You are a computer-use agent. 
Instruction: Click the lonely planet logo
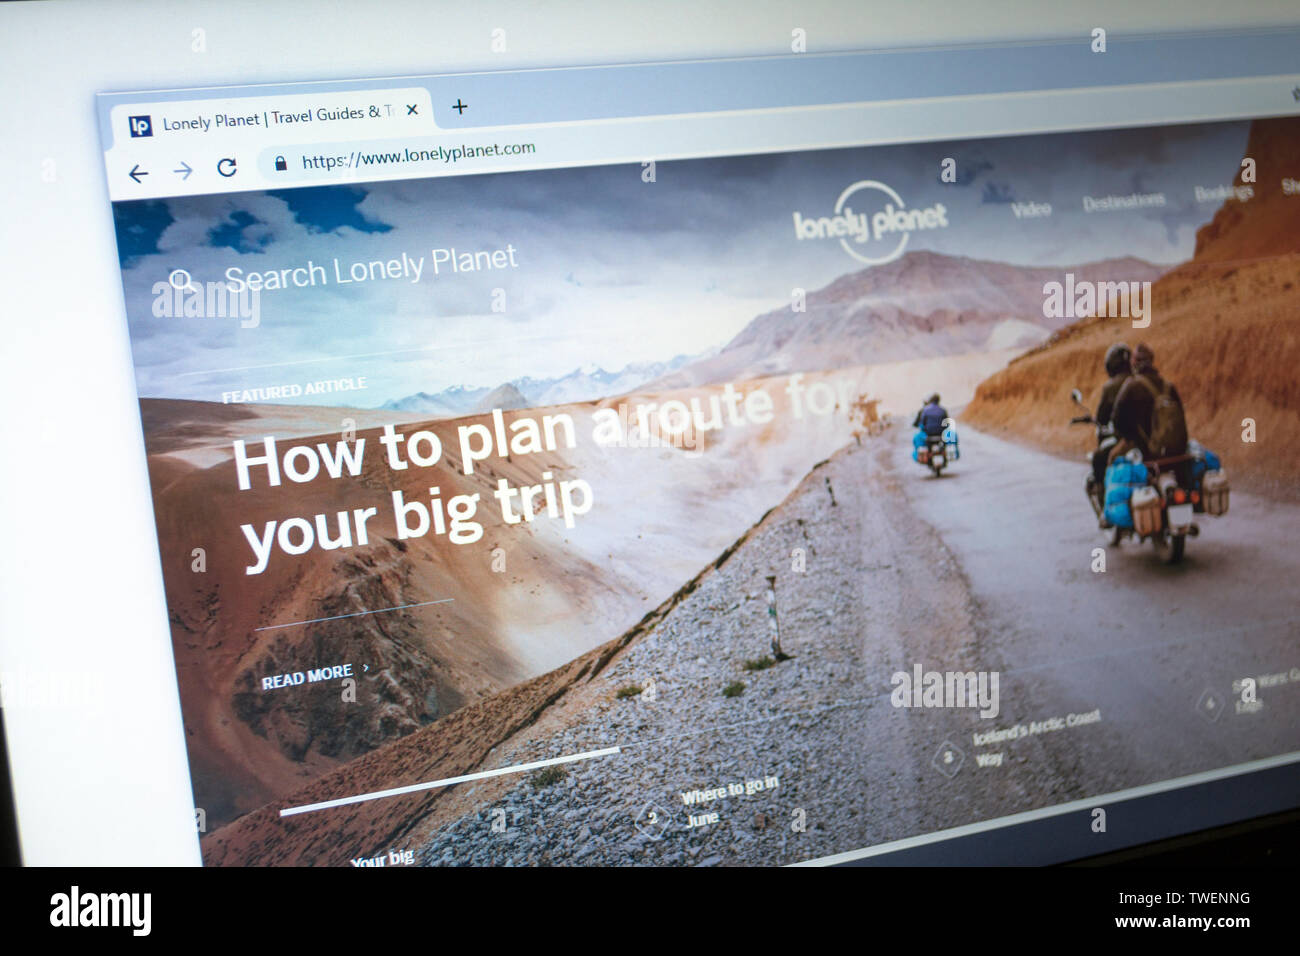(x=869, y=223)
